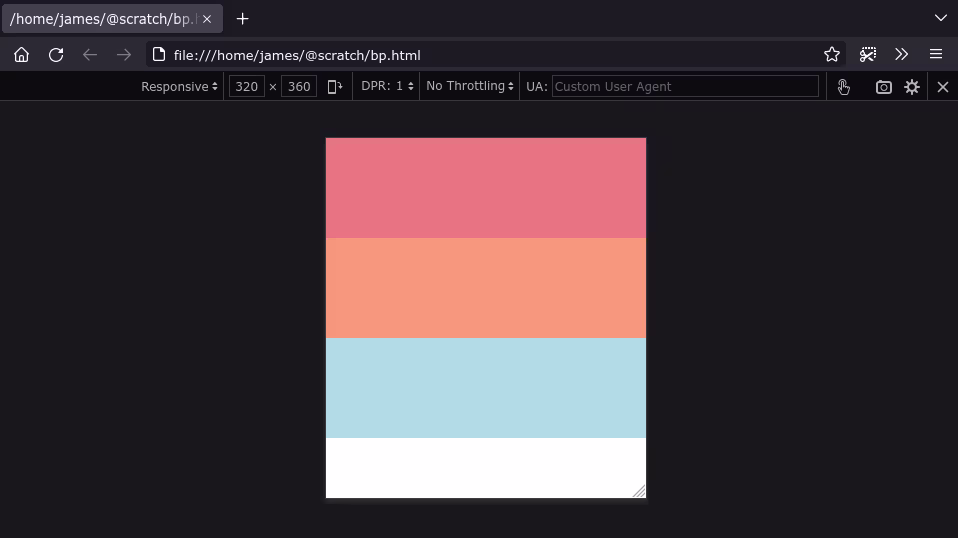This screenshot has height=538, width=958.
Task: Click the orange color block
Action: pos(486,288)
